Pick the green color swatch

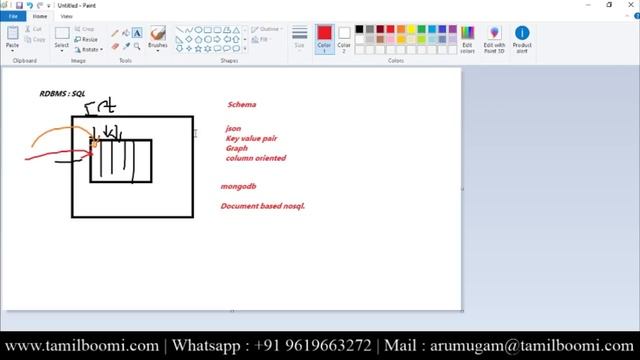(x=422, y=29)
